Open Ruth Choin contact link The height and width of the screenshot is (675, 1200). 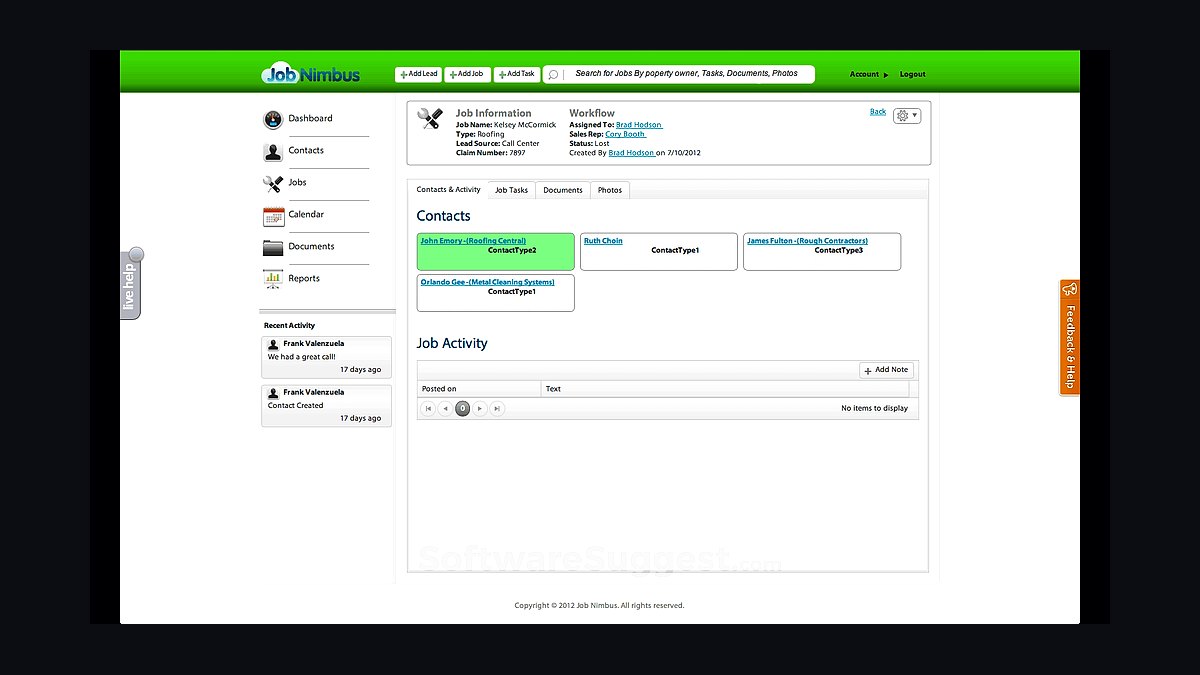(603, 241)
